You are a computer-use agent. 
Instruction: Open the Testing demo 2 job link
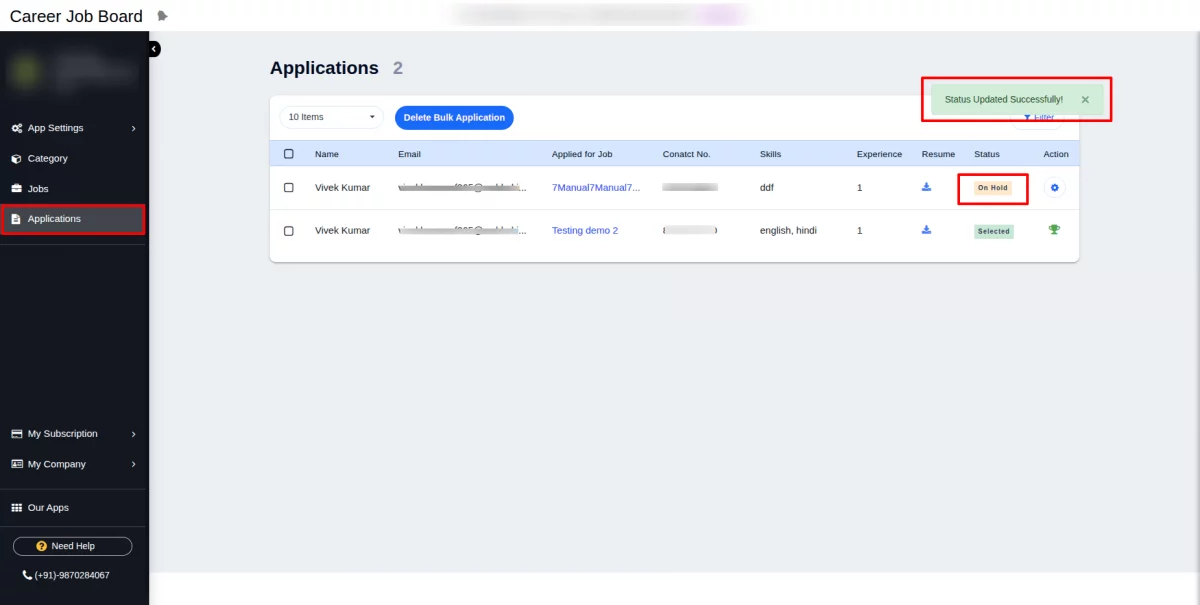pyautogui.click(x=585, y=230)
